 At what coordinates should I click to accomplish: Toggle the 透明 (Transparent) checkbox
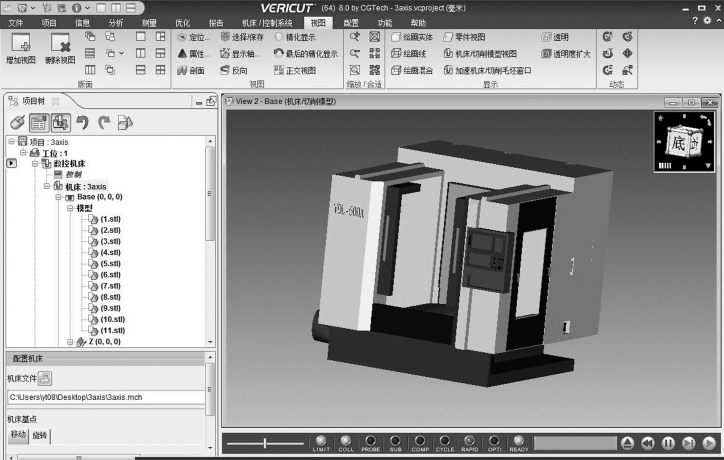(x=546, y=37)
